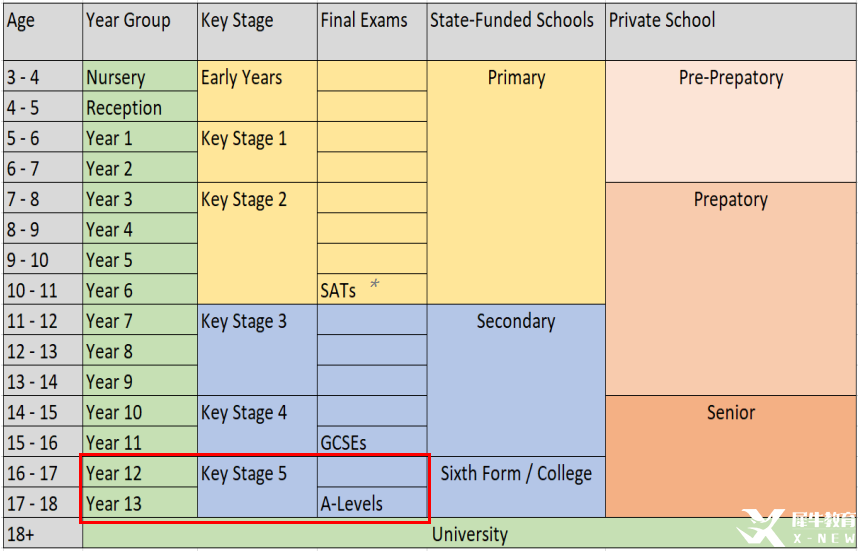The width and height of the screenshot is (861, 552).
Task: Click the asterisk next to SATs
Action: (x=375, y=285)
